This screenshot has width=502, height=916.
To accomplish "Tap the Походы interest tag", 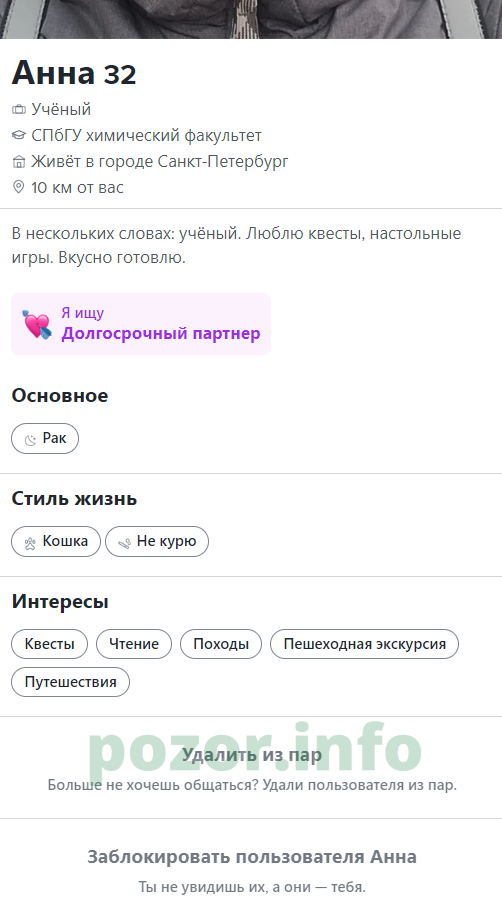I will [x=221, y=644].
